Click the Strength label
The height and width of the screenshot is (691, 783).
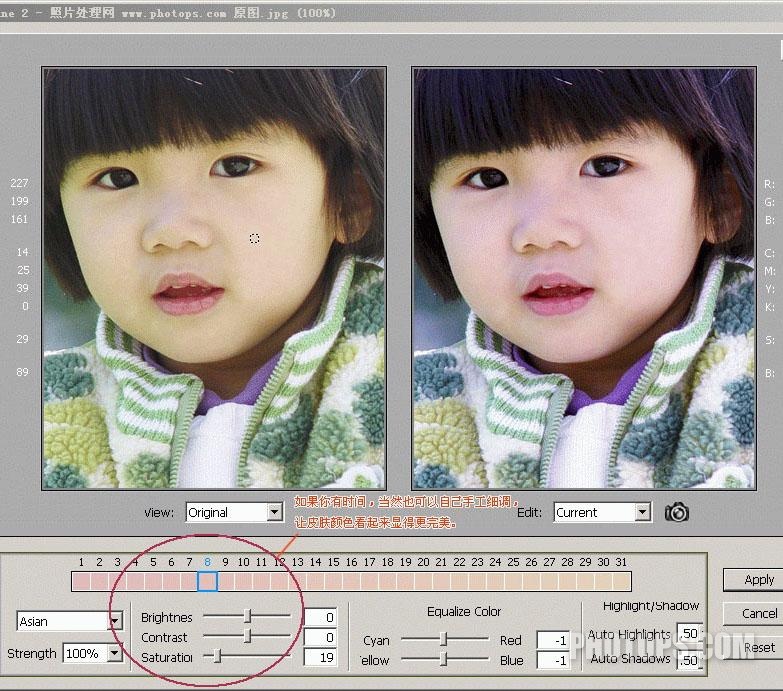(x=32, y=654)
